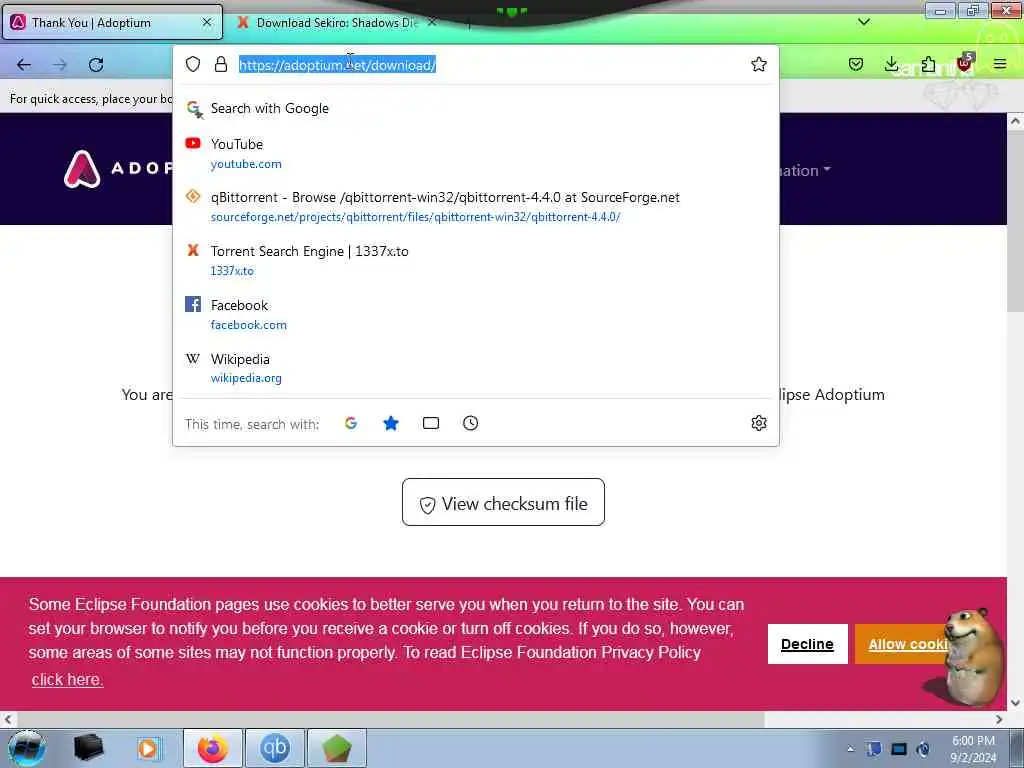
Task: Open Firefox downloads panel
Action: (891, 64)
